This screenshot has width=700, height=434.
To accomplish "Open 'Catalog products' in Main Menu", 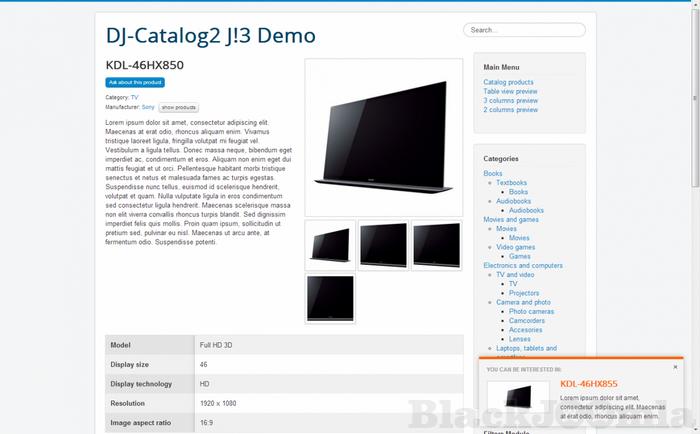I will point(508,82).
